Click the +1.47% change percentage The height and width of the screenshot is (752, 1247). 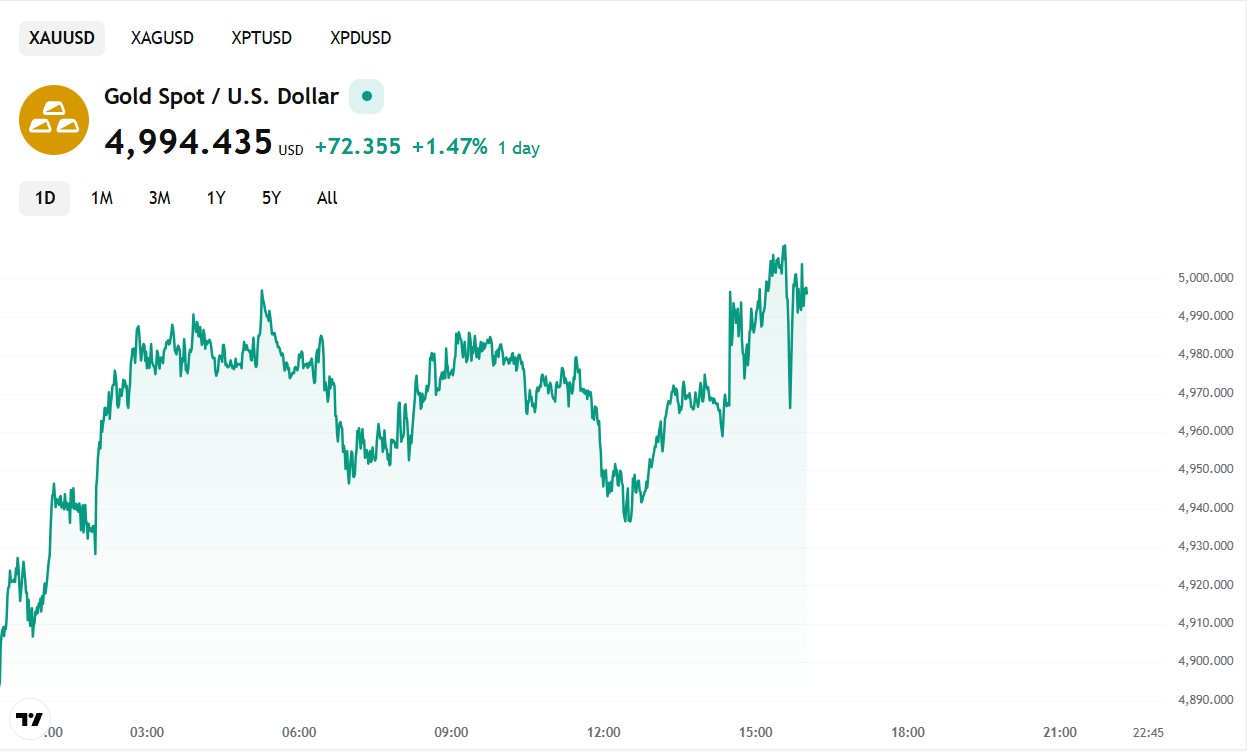click(449, 147)
